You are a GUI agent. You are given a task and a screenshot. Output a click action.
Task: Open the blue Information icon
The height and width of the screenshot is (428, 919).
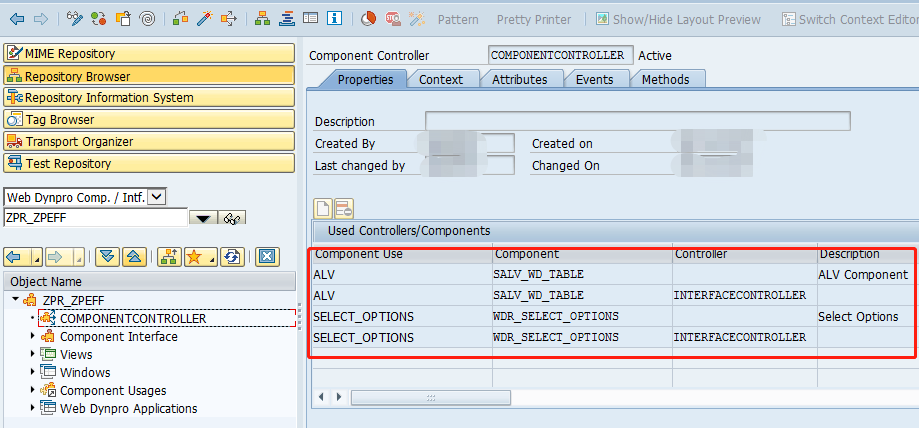coord(334,19)
